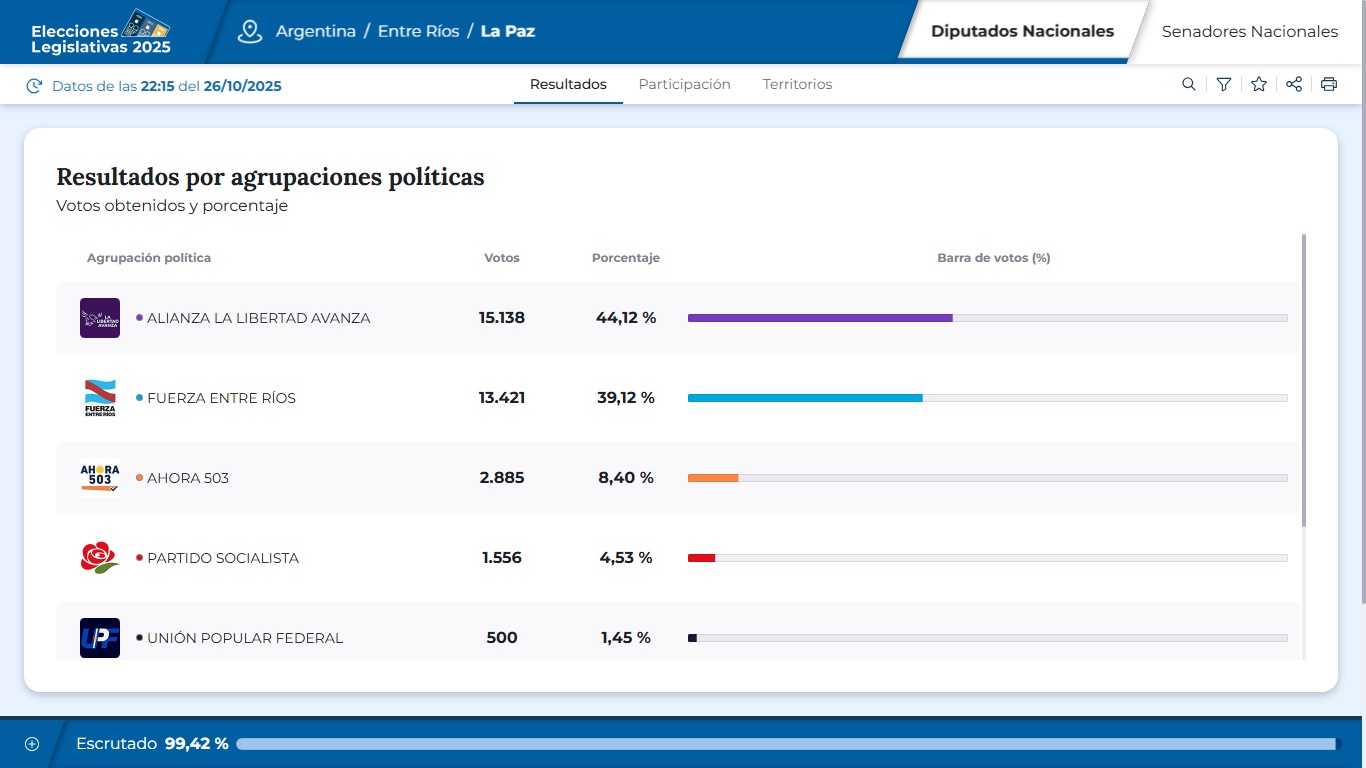This screenshot has height=768, width=1366.
Task: Click the clock icon next to data timestamp
Action: [x=34, y=85]
